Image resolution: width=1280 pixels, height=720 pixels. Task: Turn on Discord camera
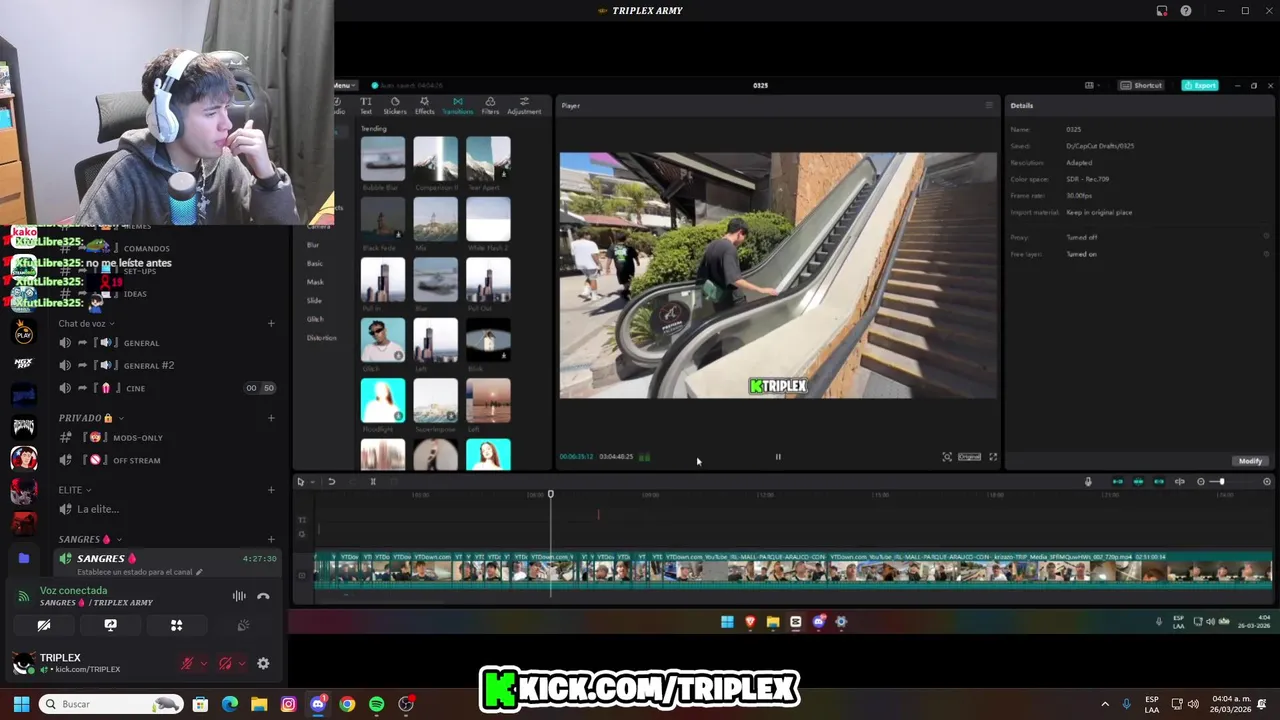point(44,626)
